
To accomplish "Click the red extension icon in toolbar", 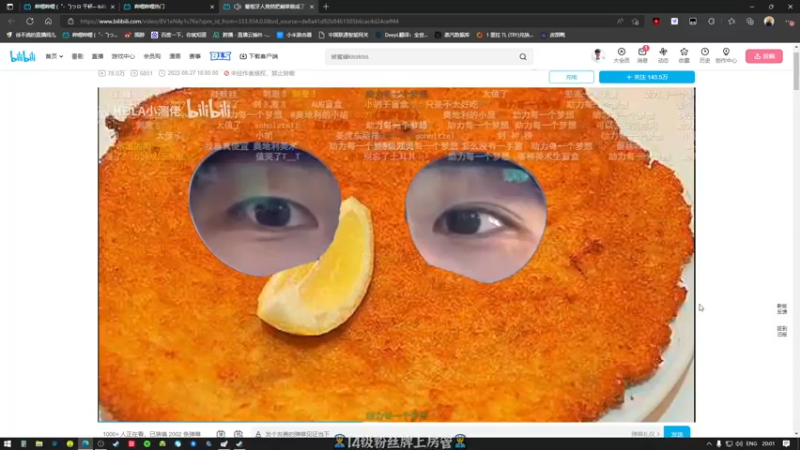I will (656, 21).
